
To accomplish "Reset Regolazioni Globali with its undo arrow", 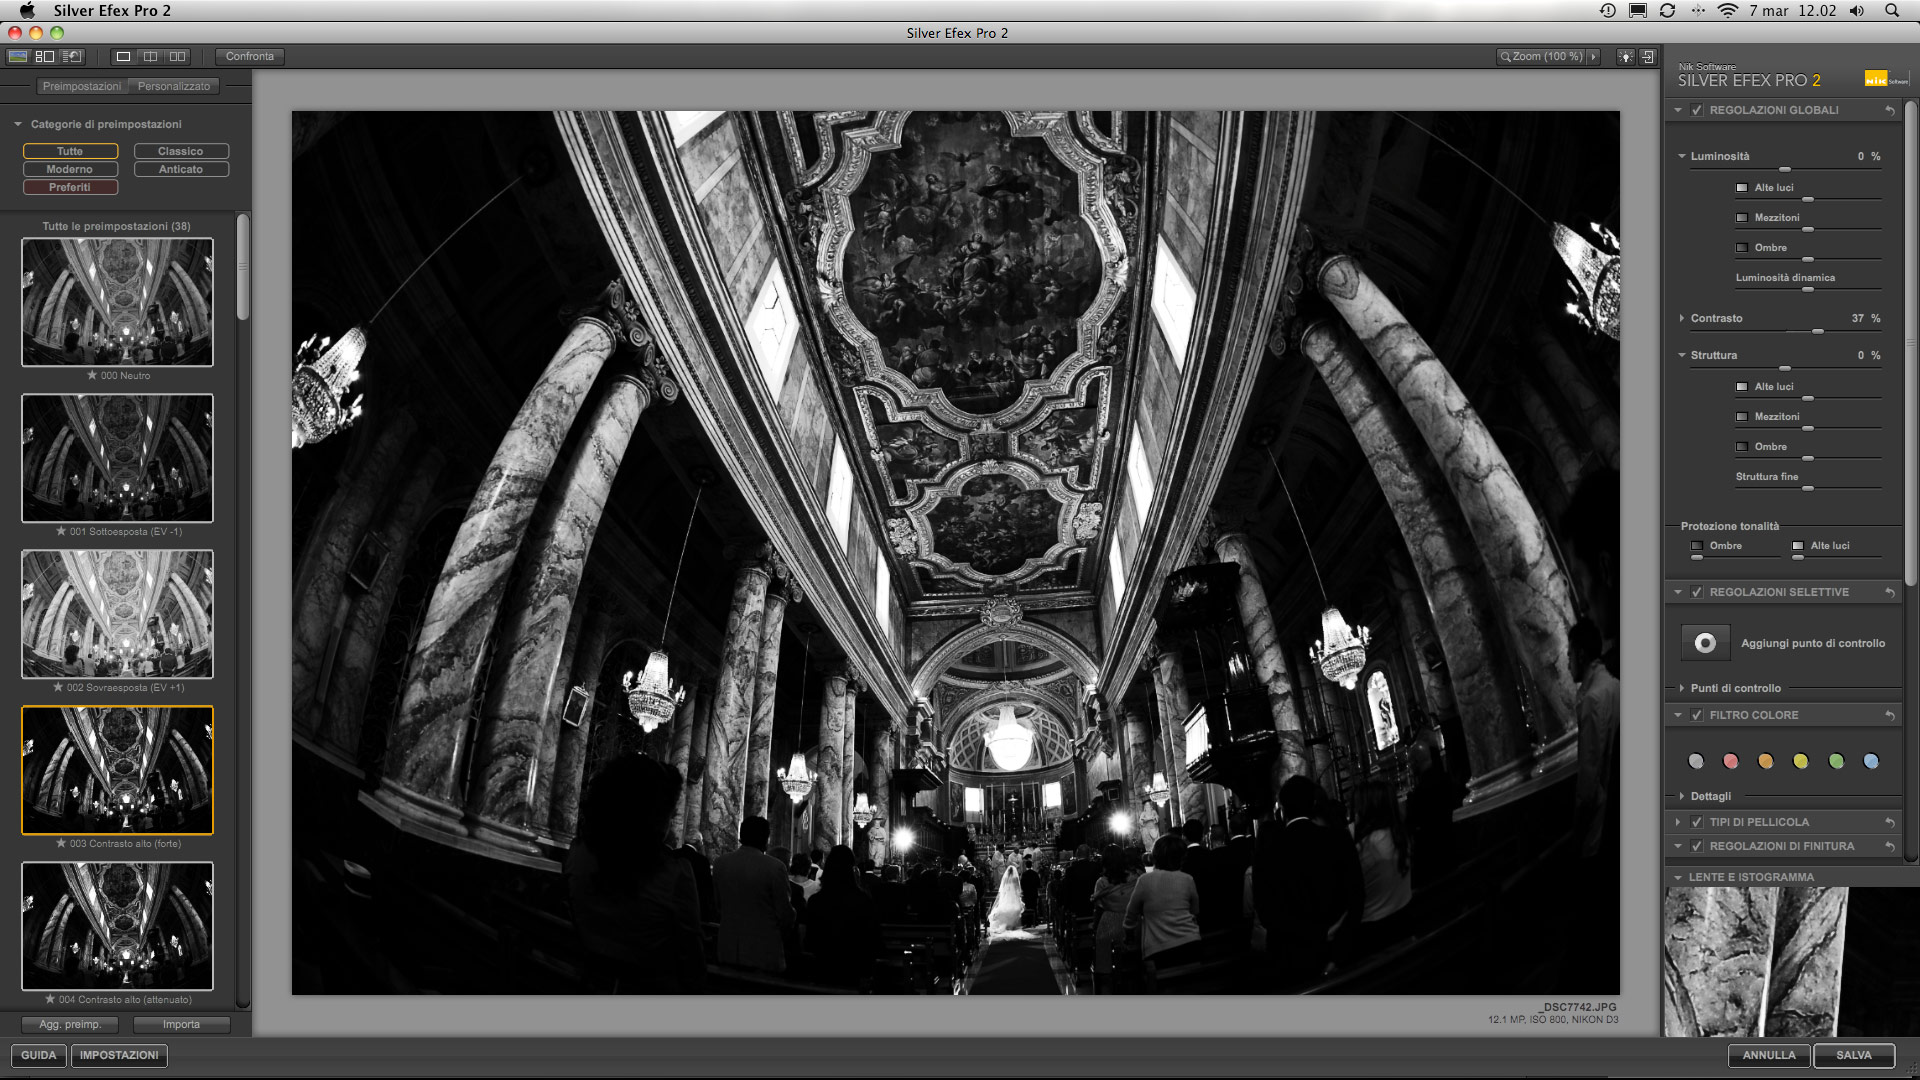I will pos(1890,111).
